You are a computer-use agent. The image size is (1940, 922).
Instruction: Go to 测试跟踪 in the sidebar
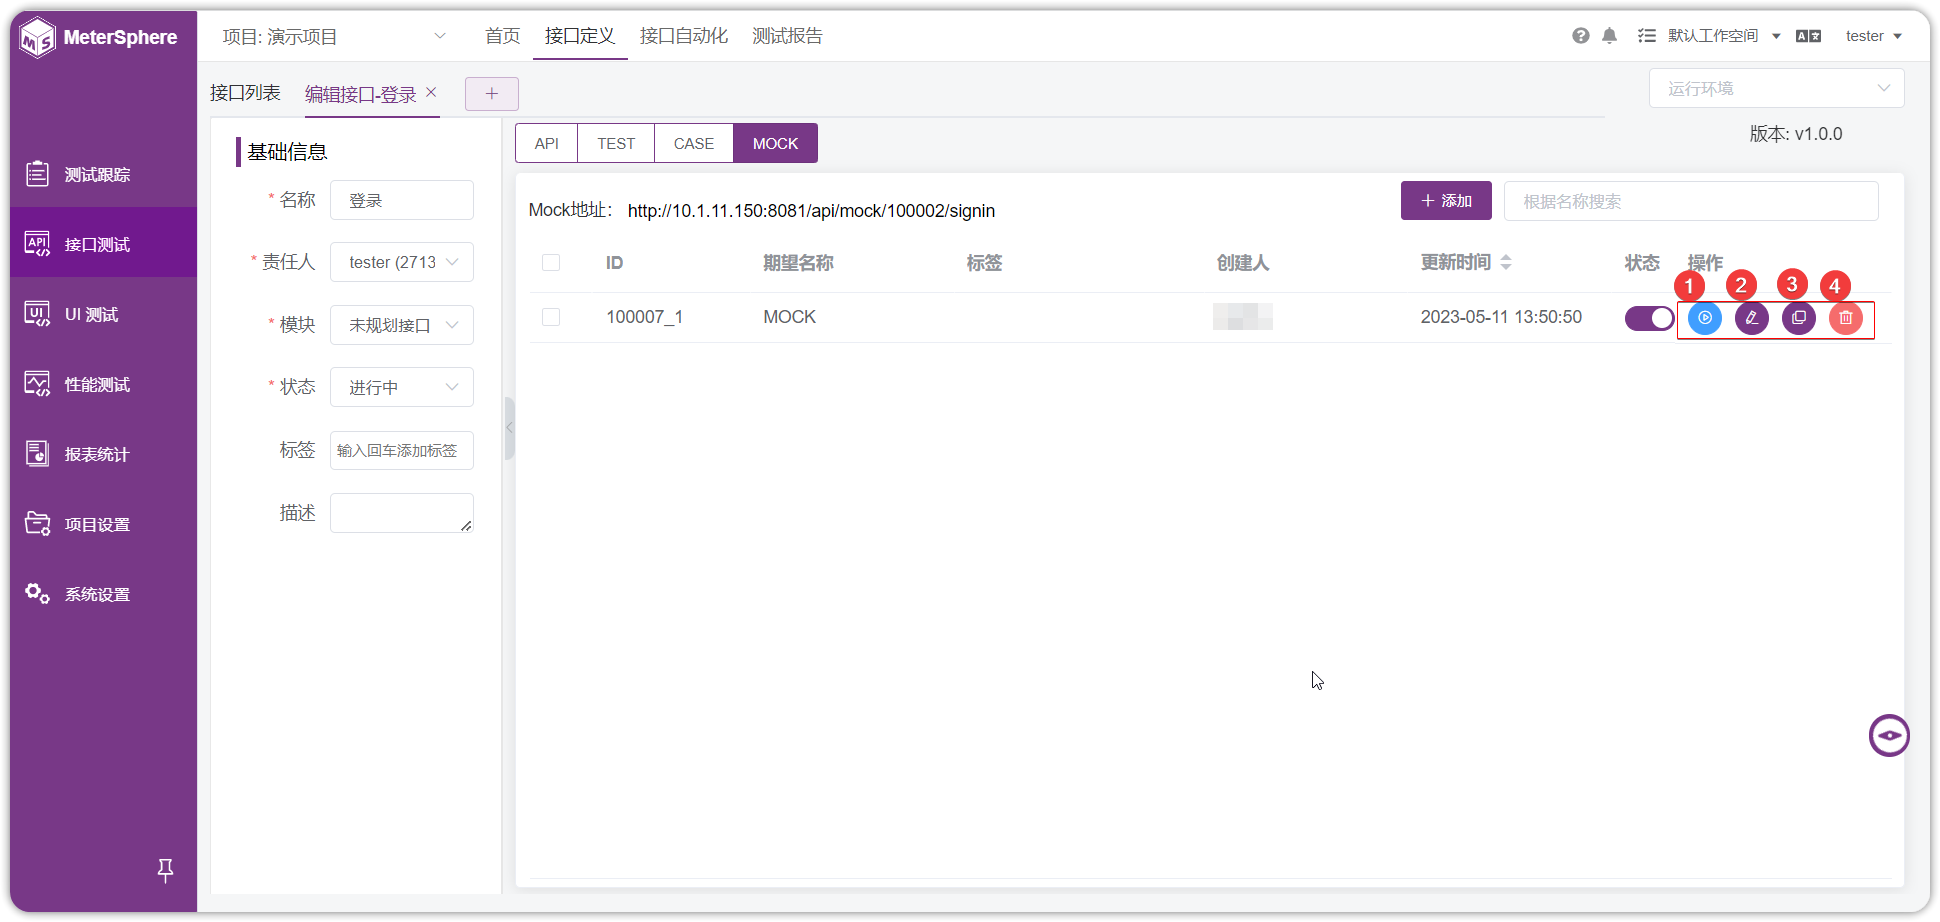tap(103, 174)
